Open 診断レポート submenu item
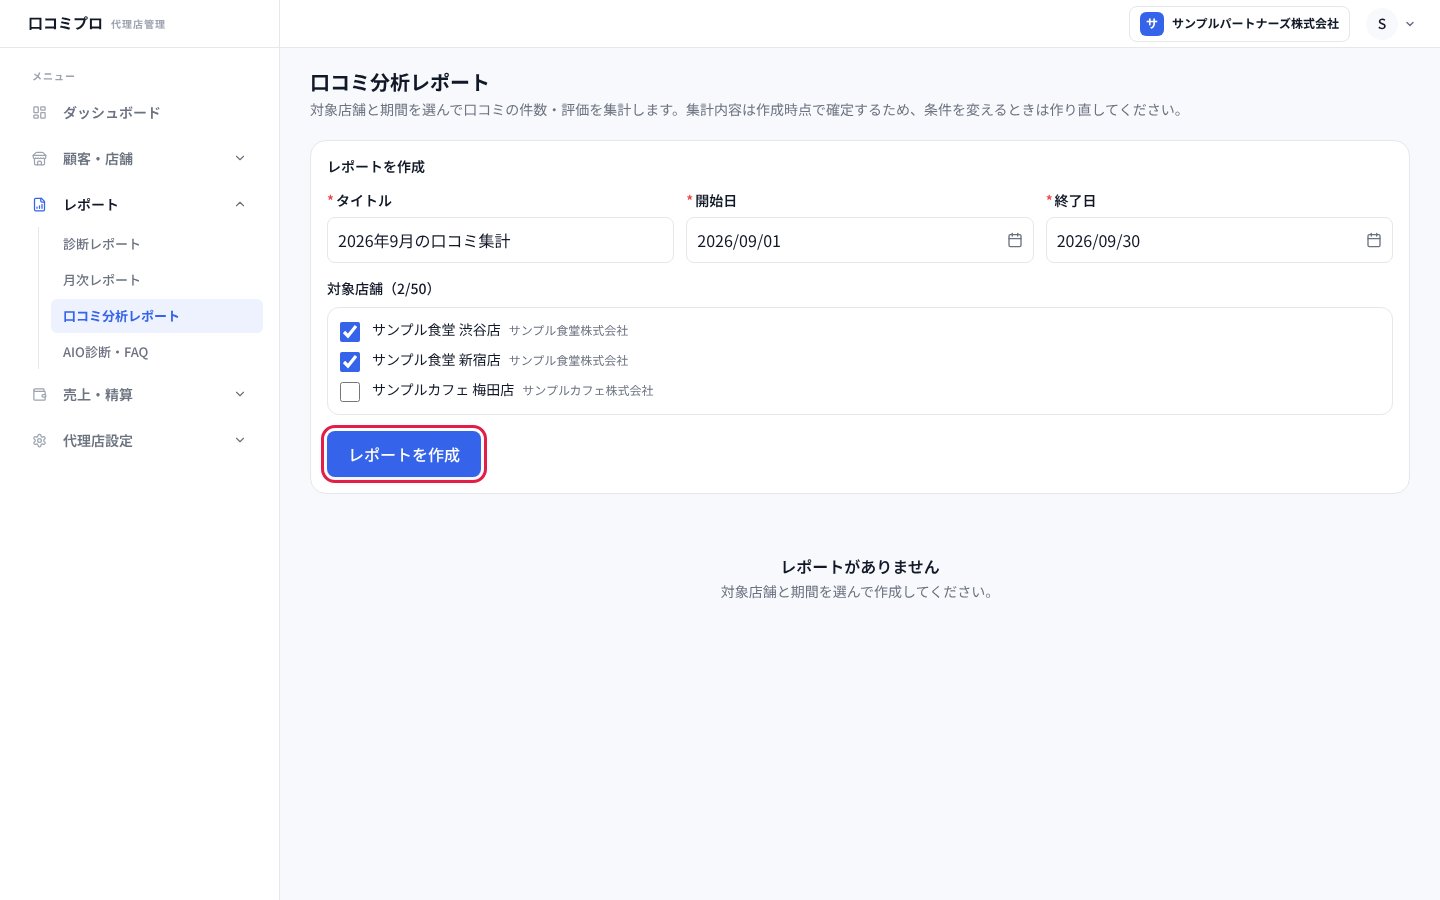The height and width of the screenshot is (900, 1440). (157, 244)
